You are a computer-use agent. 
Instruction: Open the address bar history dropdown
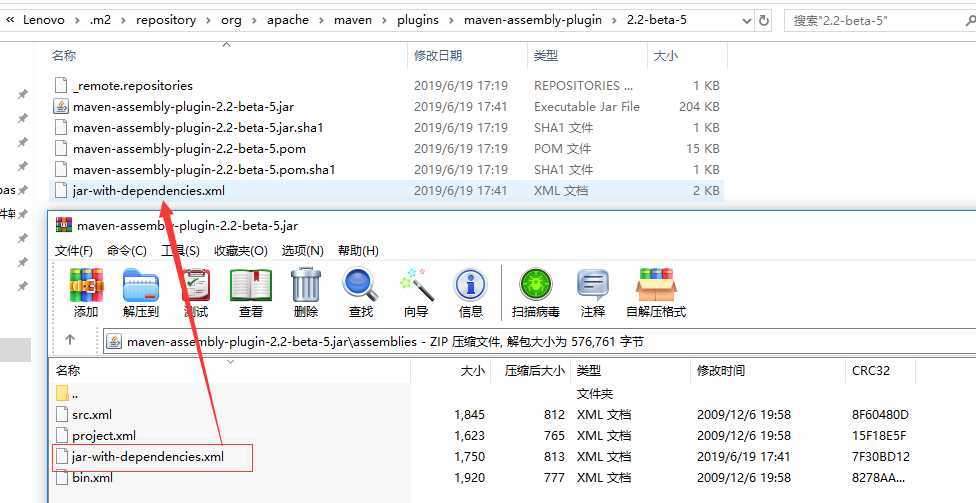747,21
